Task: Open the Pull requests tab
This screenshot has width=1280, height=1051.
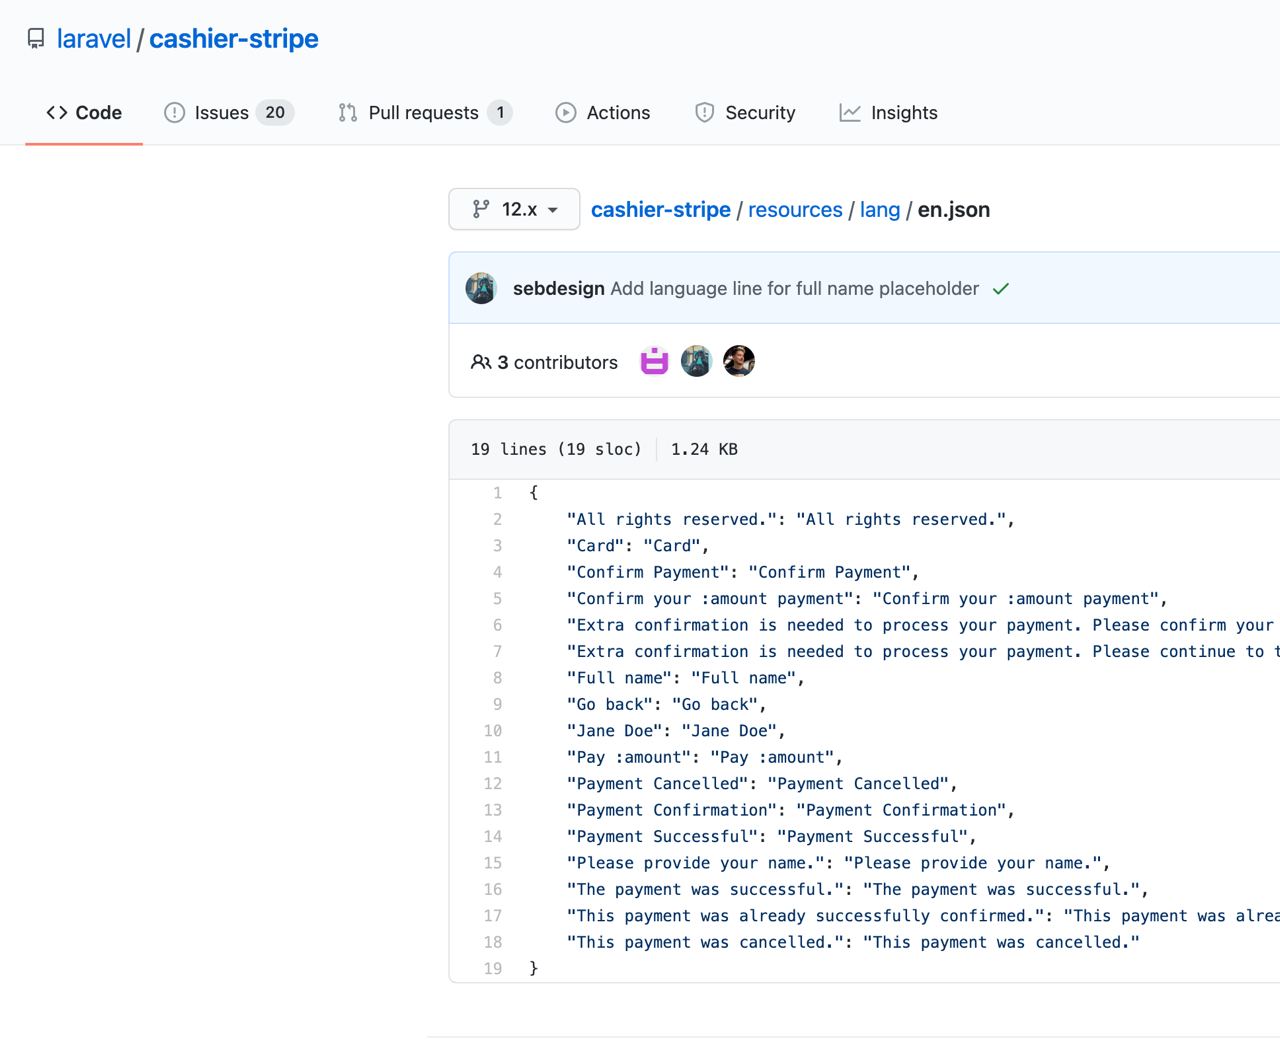Action: [x=425, y=113]
